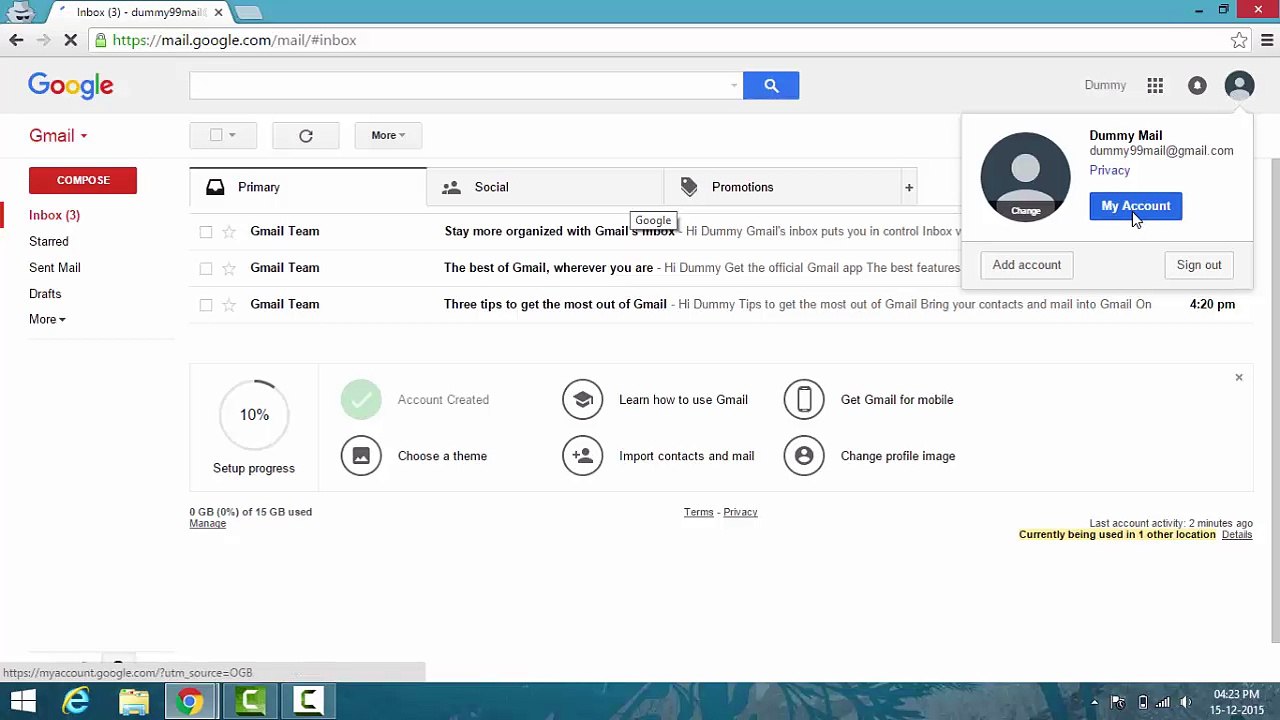Click into the Gmail search field
The height and width of the screenshot is (720, 1280).
[460, 85]
